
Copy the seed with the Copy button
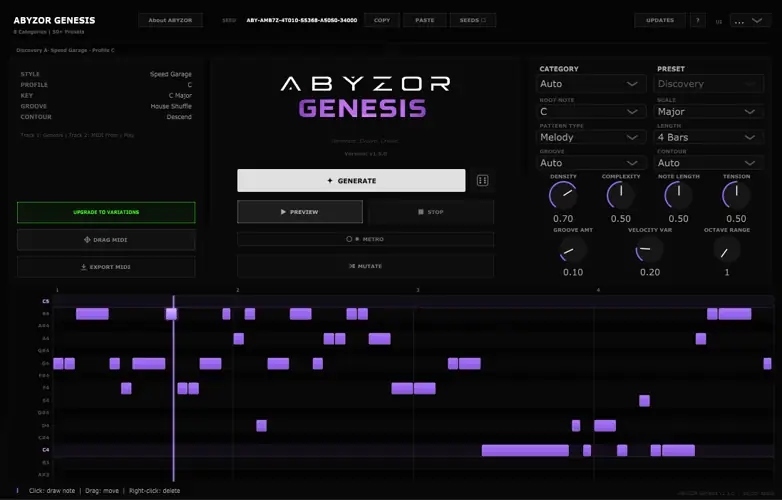click(382, 20)
